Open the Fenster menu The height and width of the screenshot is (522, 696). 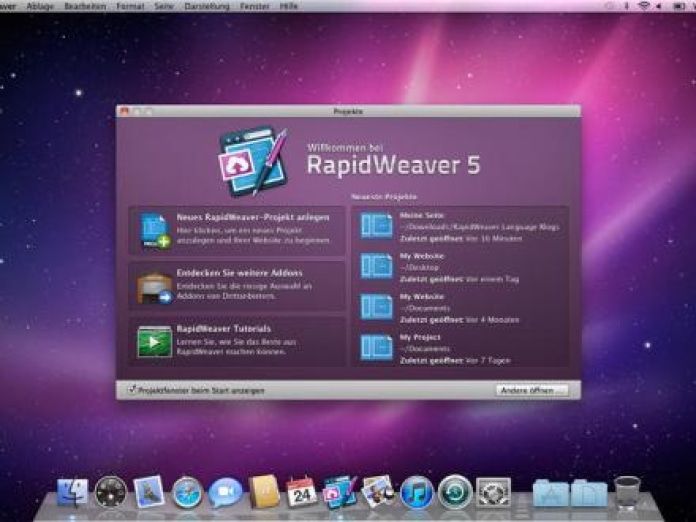pyautogui.click(x=255, y=6)
